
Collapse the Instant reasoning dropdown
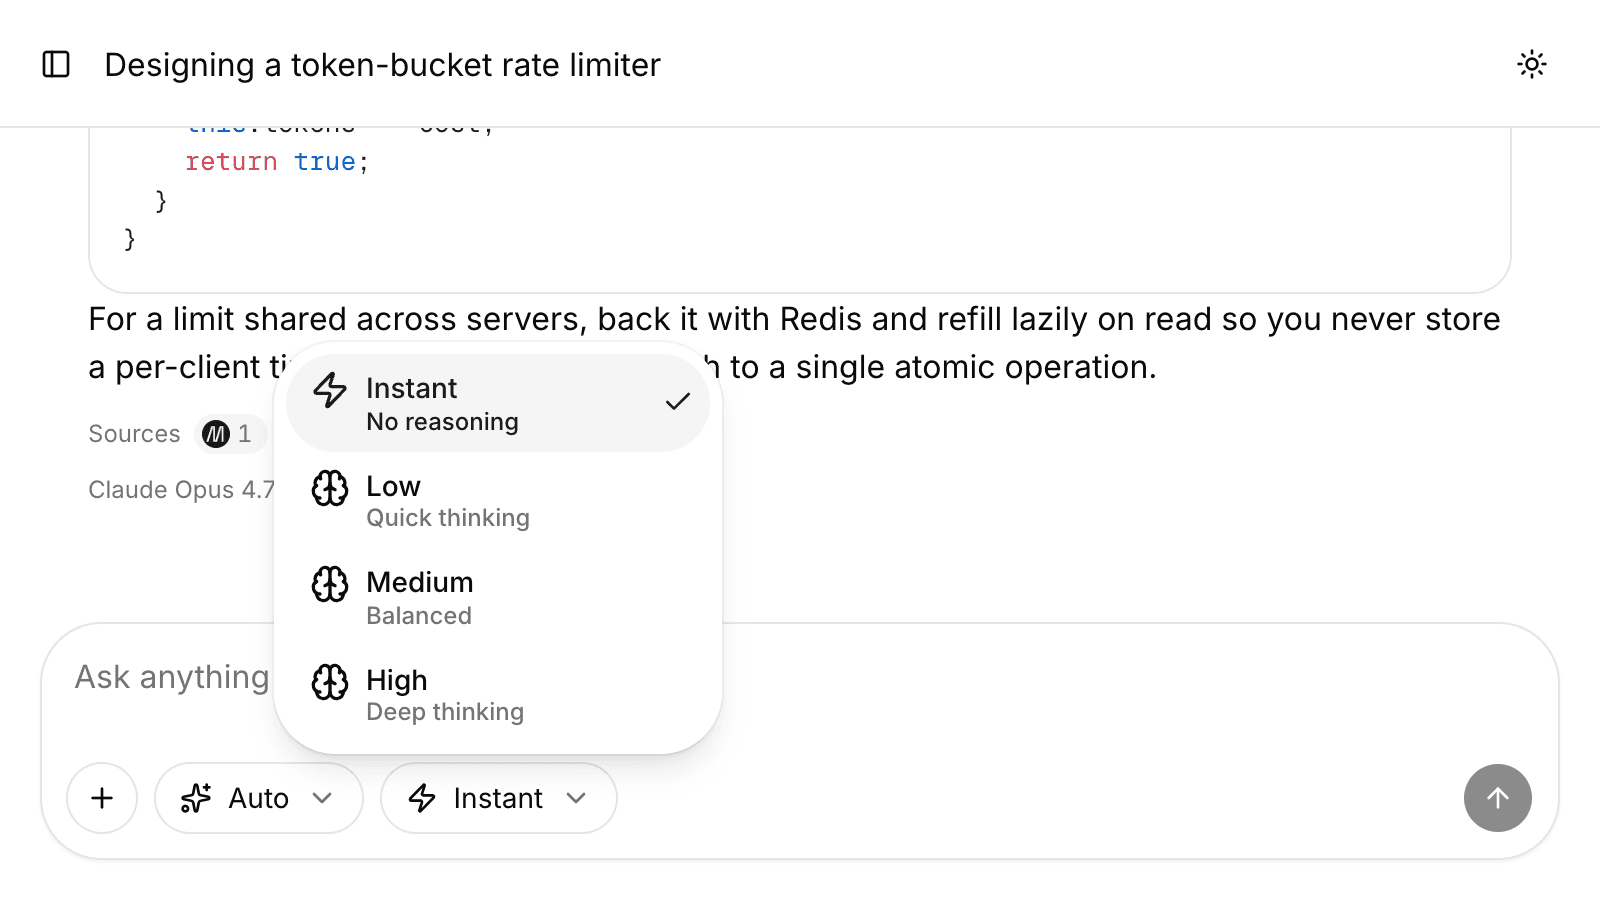(499, 798)
